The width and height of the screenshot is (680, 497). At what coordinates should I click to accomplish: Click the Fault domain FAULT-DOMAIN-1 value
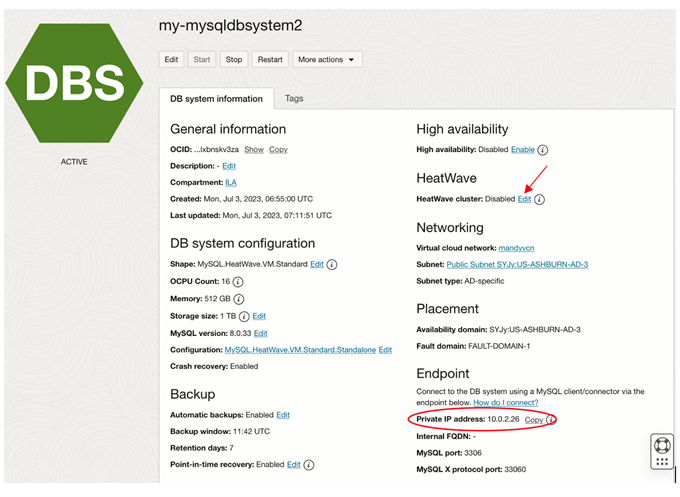[x=499, y=347]
